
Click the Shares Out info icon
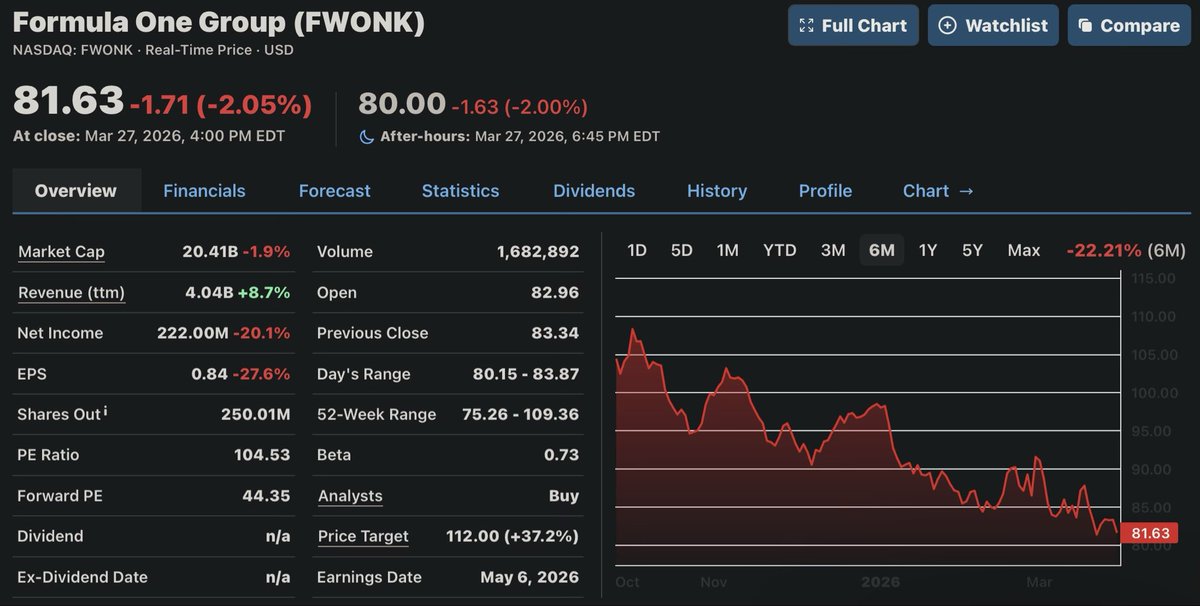(x=106, y=411)
